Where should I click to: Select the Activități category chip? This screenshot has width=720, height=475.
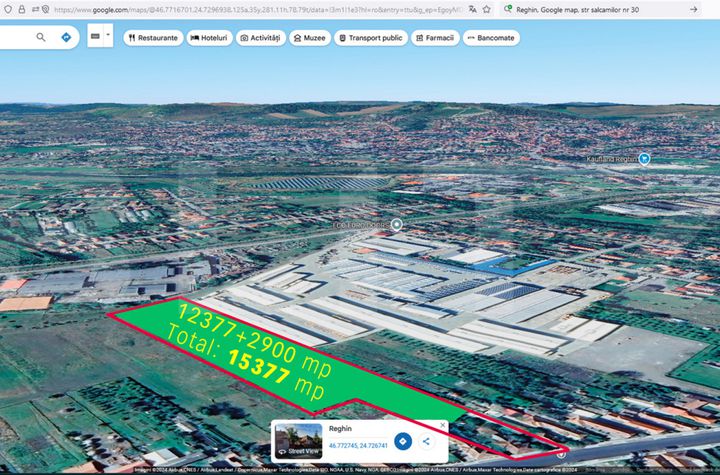pyautogui.click(x=259, y=38)
